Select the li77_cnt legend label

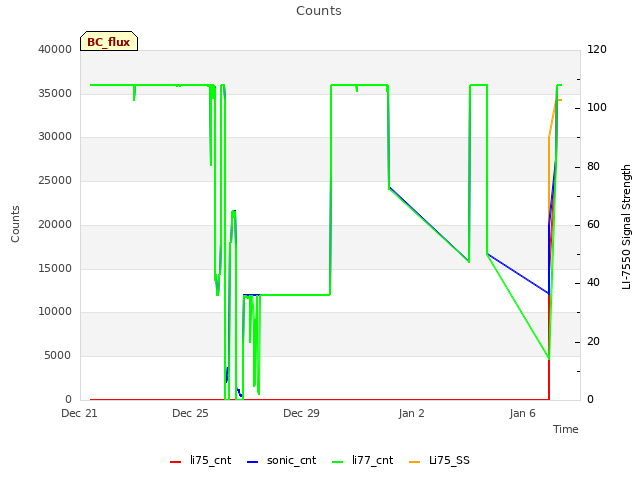[373, 460]
